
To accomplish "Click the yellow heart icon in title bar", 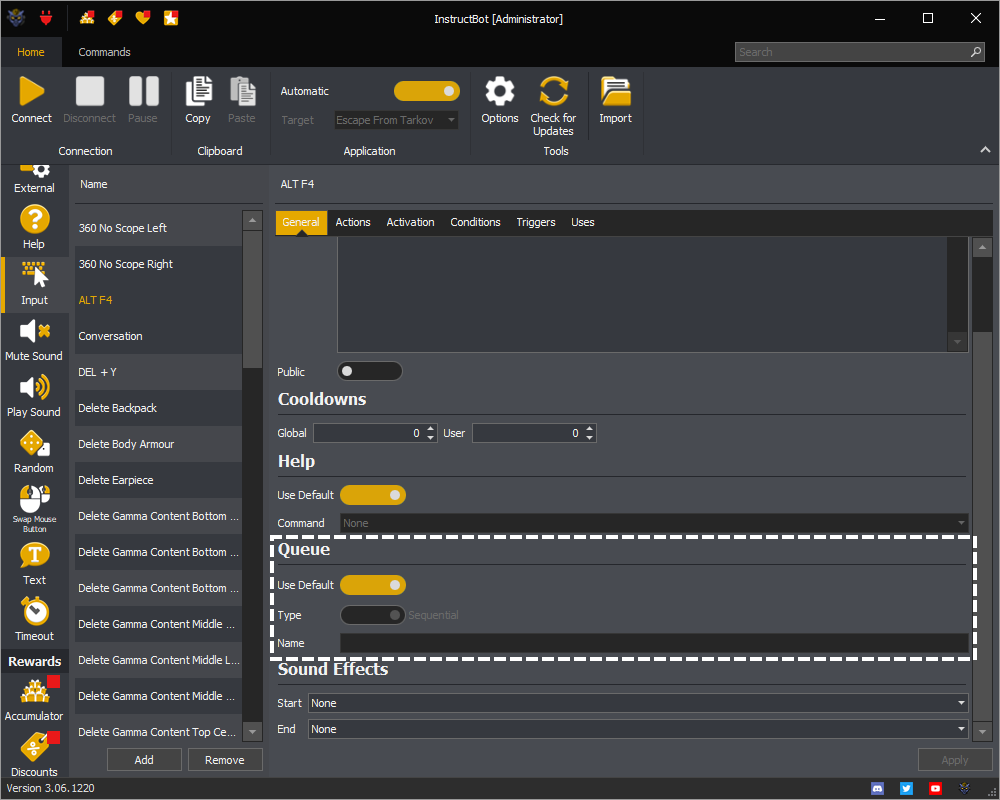I will click(143, 18).
